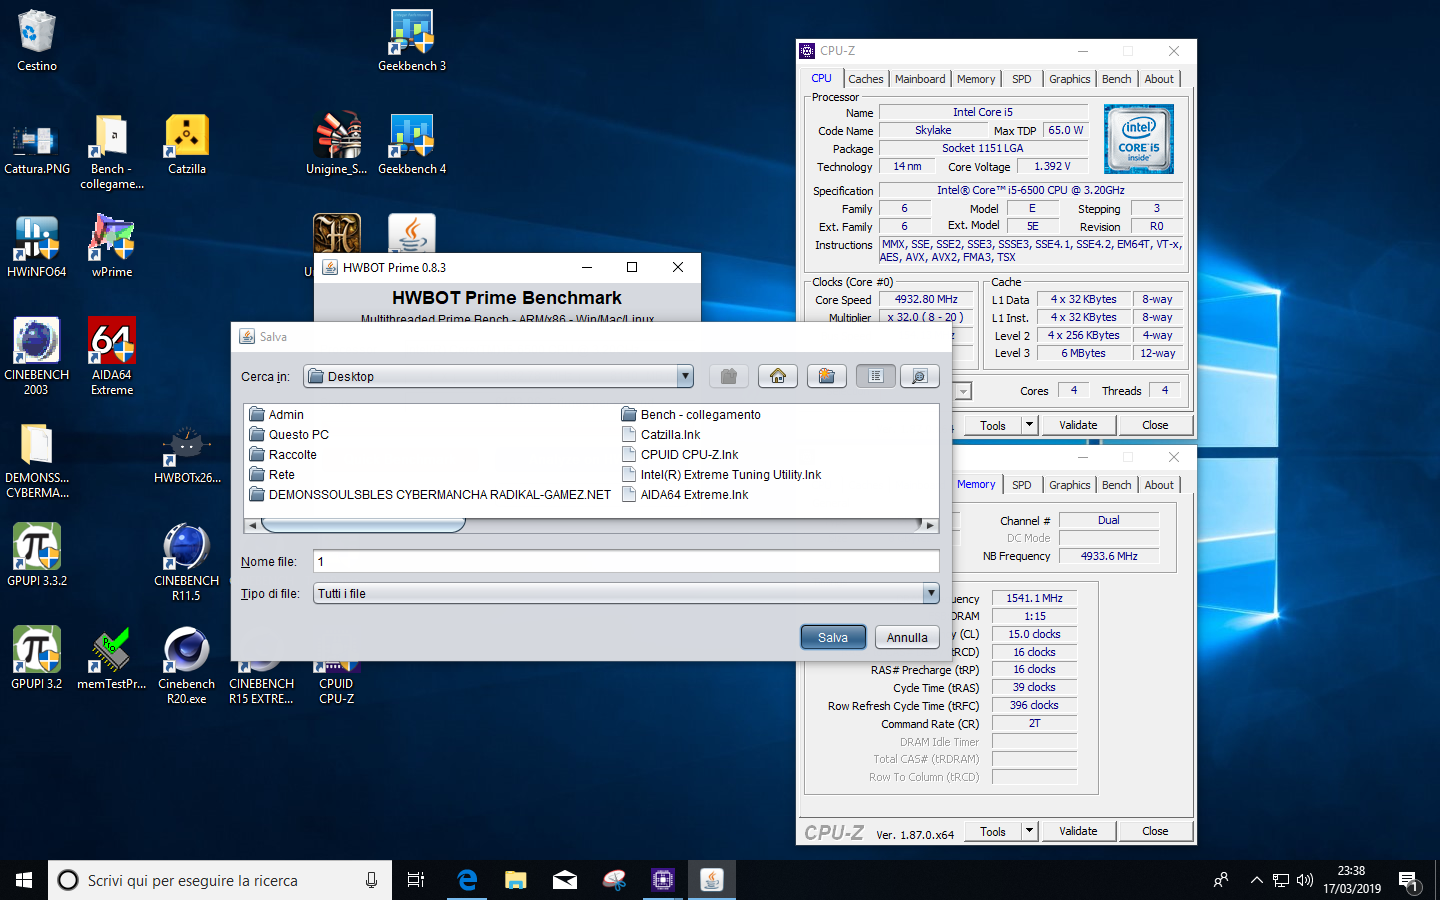1440x900 pixels.
Task: Expand Tools arrow in top CPU-Z window
Action: [1029, 425]
